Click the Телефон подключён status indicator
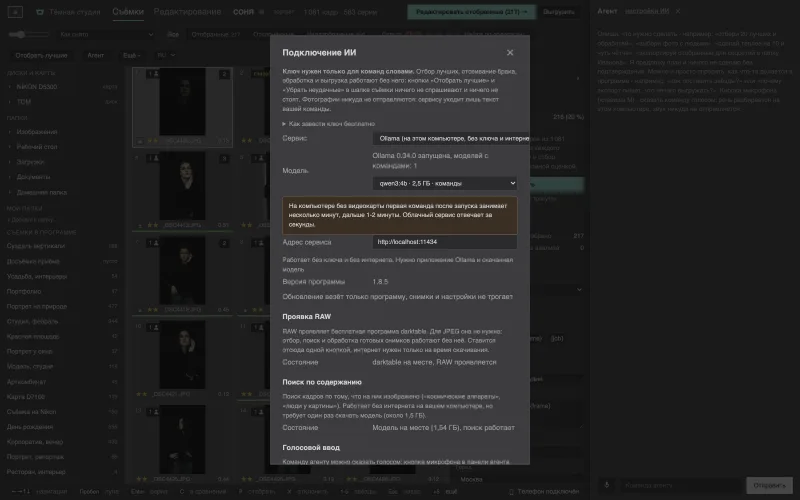The image size is (800, 500). pyautogui.click(x=544, y=491)
